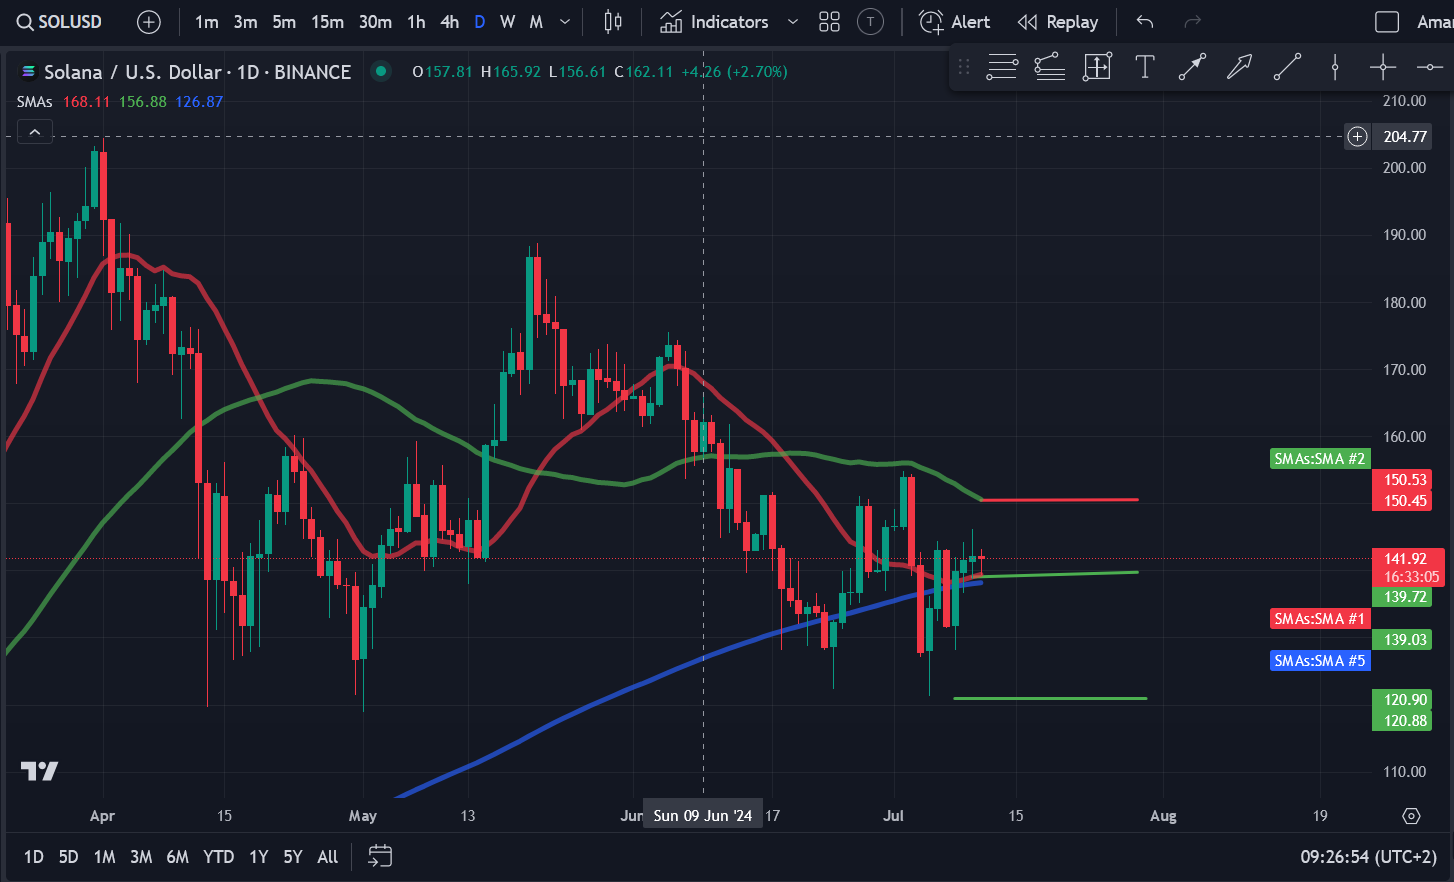Click the add symbol plus icon

pyautogui.click(x=148, y=22)
